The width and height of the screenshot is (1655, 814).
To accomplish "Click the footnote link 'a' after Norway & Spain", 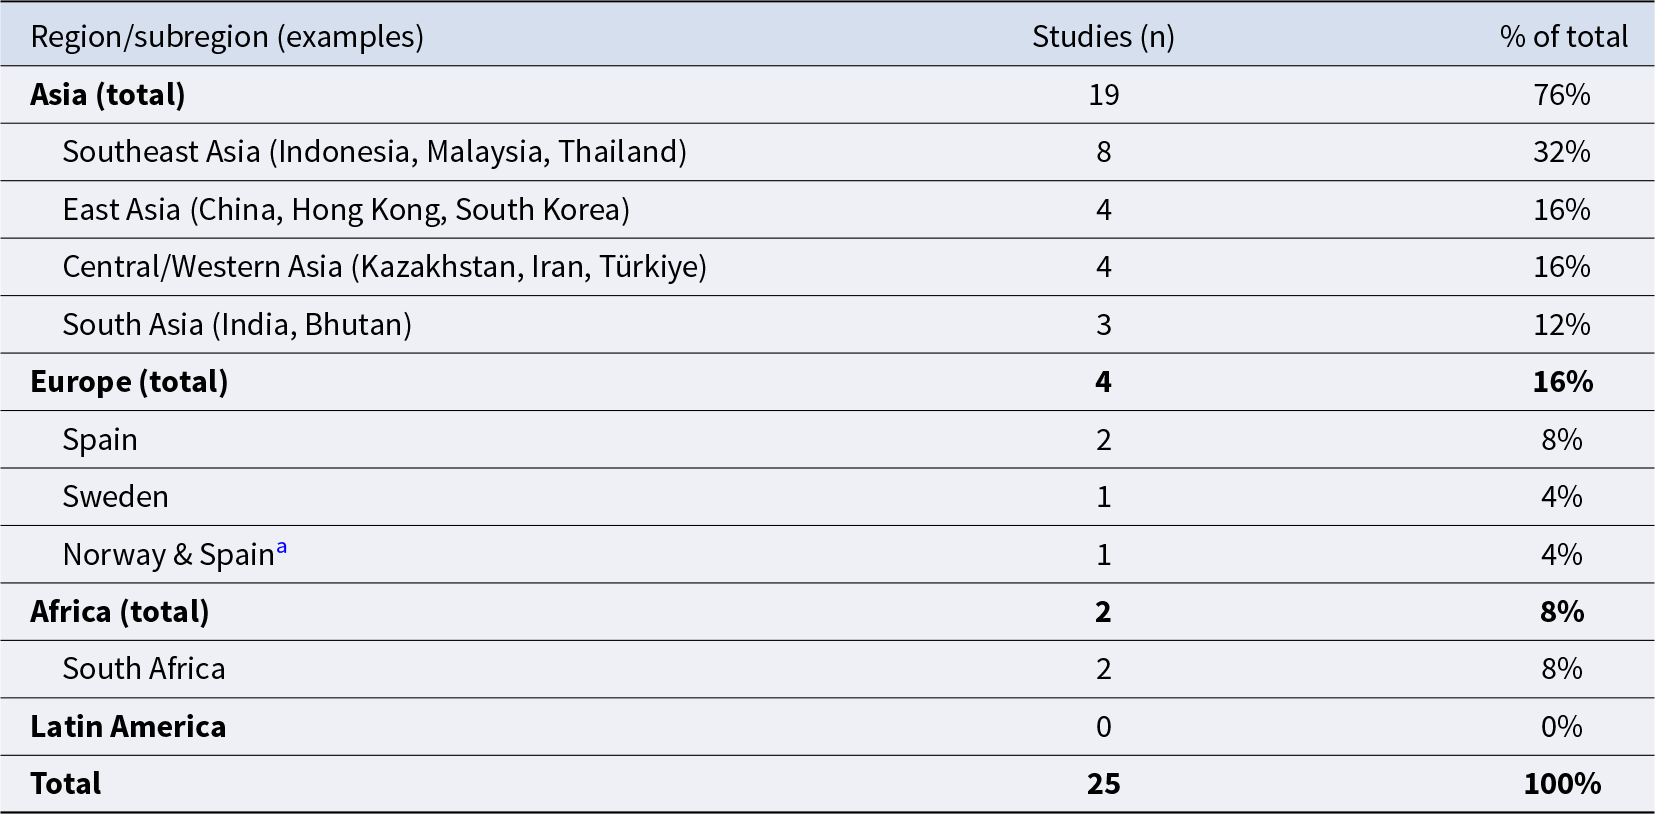I will coord(281,547).
